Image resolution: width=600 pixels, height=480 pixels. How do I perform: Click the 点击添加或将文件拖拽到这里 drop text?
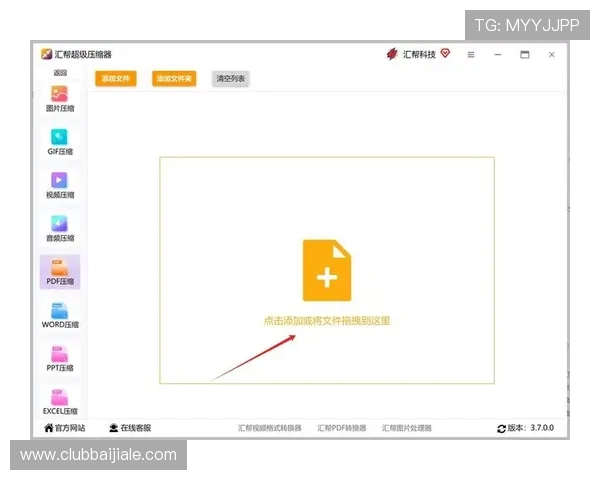click(327, 321)
